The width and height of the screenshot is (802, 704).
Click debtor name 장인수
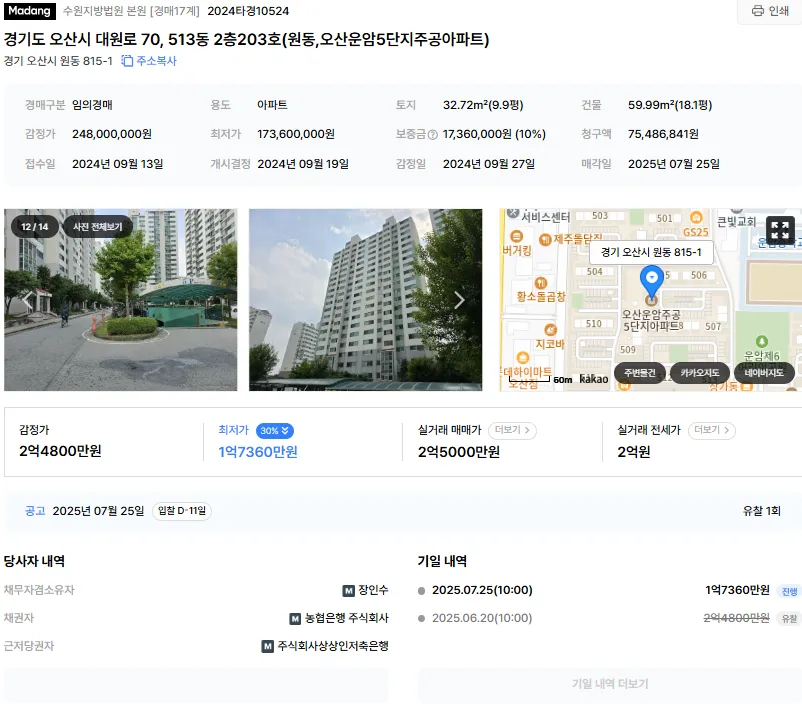(x=373, y=590)
